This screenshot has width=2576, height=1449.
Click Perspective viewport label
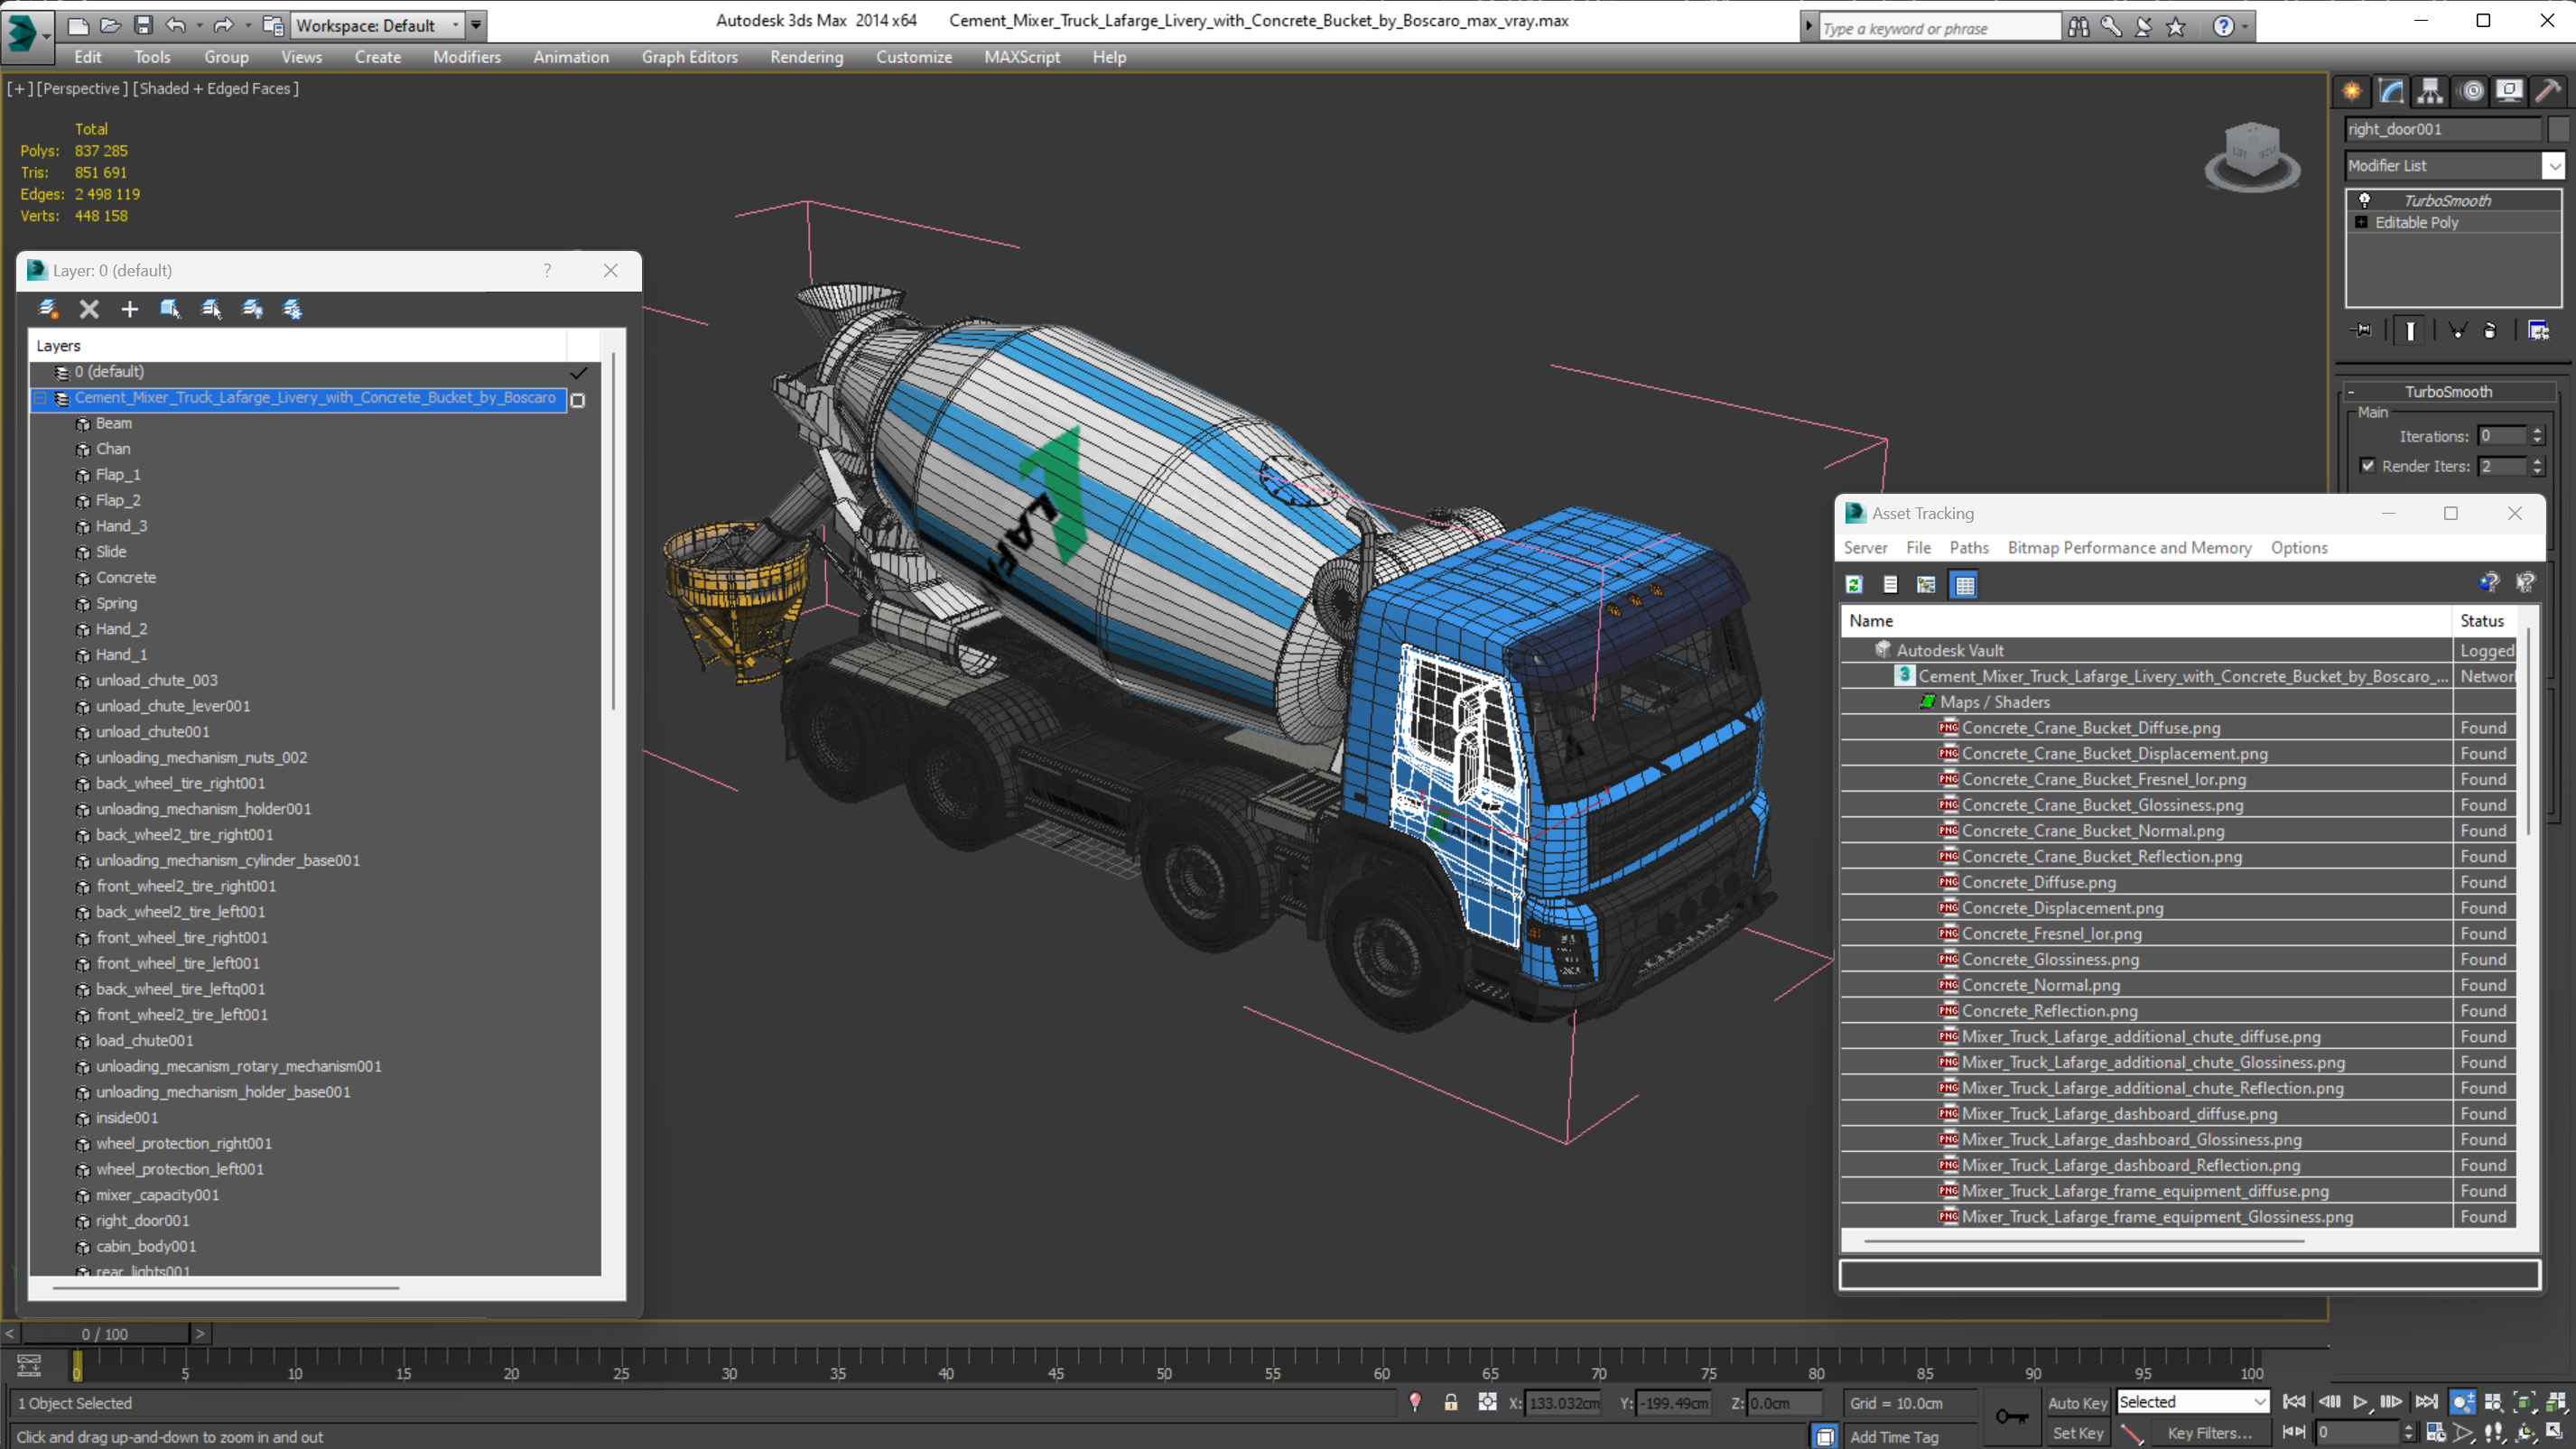coord(82,88)
